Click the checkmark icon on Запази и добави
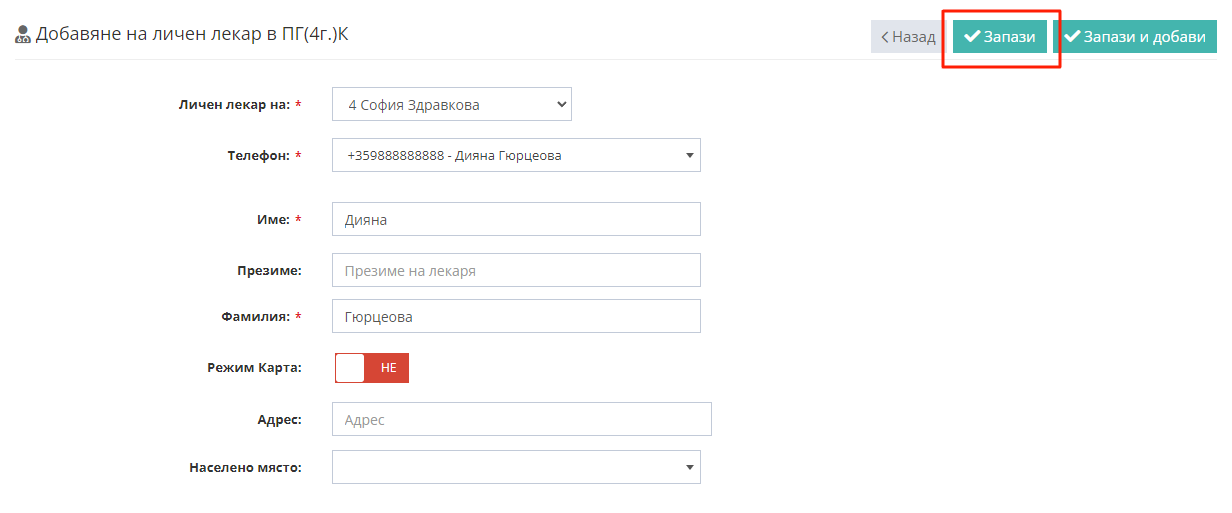This screenshot has height=513, width=1232. point(1072,37)
